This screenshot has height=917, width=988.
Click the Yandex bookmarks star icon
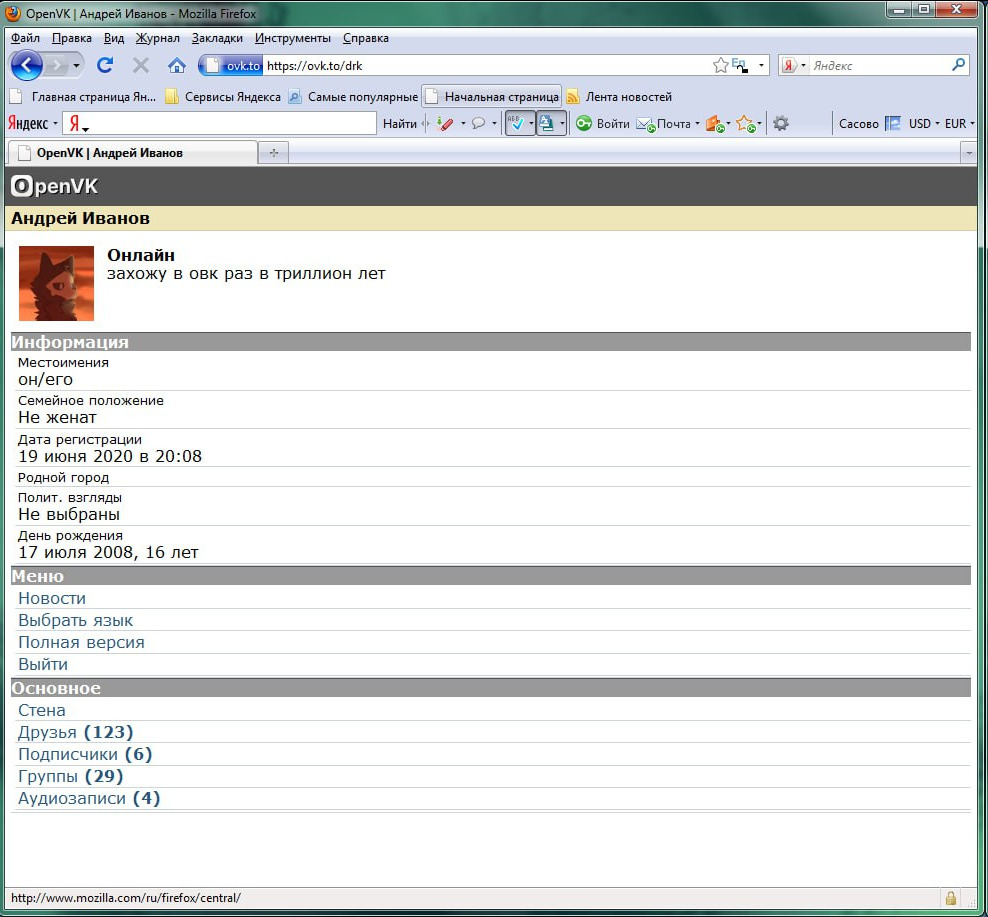(745, 124)
